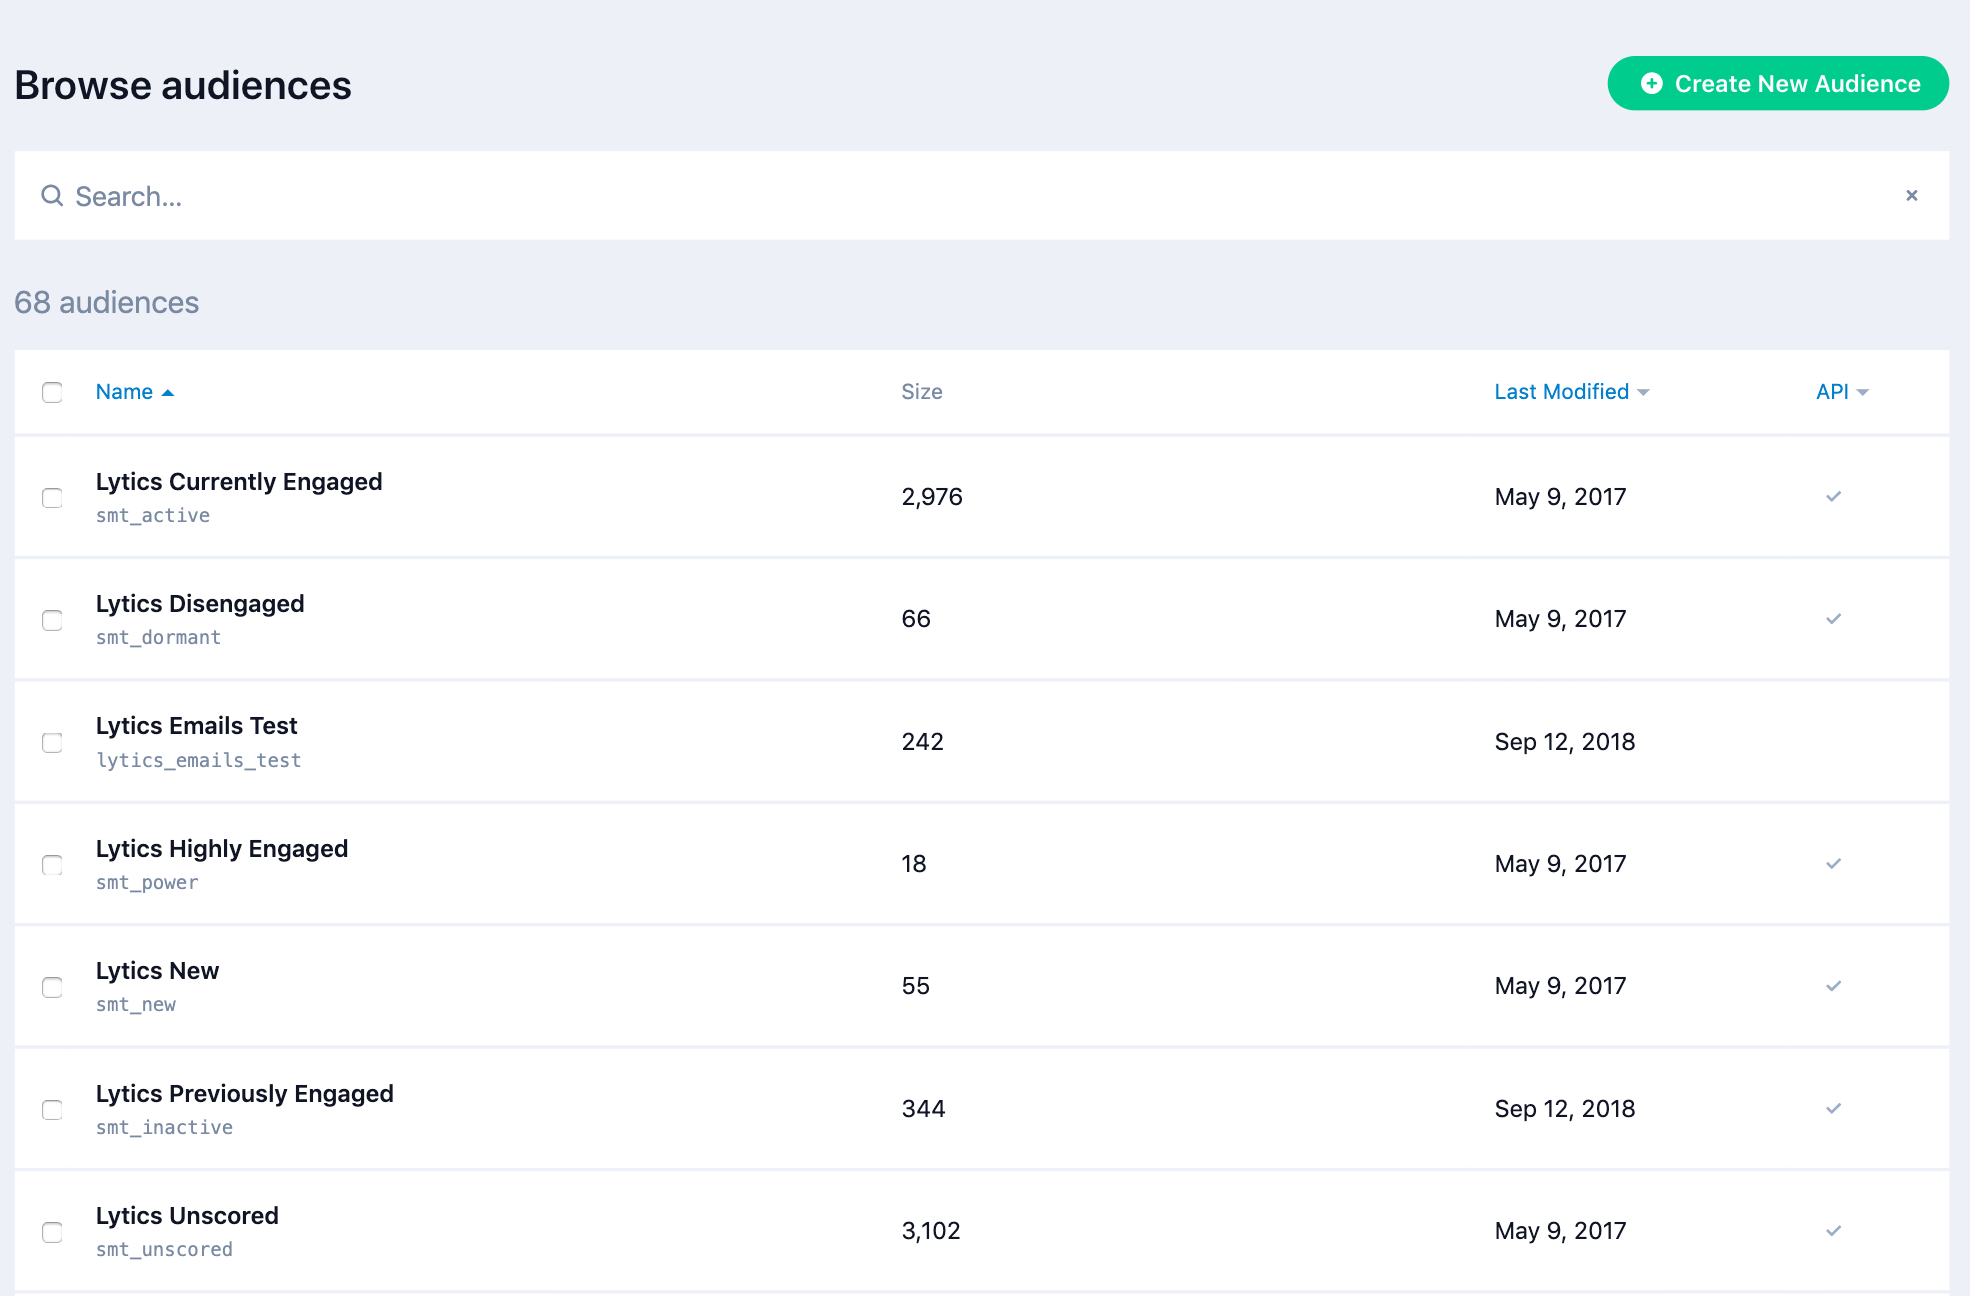Tick checkbox for Lytics Currently Engaged
The width and height of the screenshot is (1970, 1296).
pos(52,498)
